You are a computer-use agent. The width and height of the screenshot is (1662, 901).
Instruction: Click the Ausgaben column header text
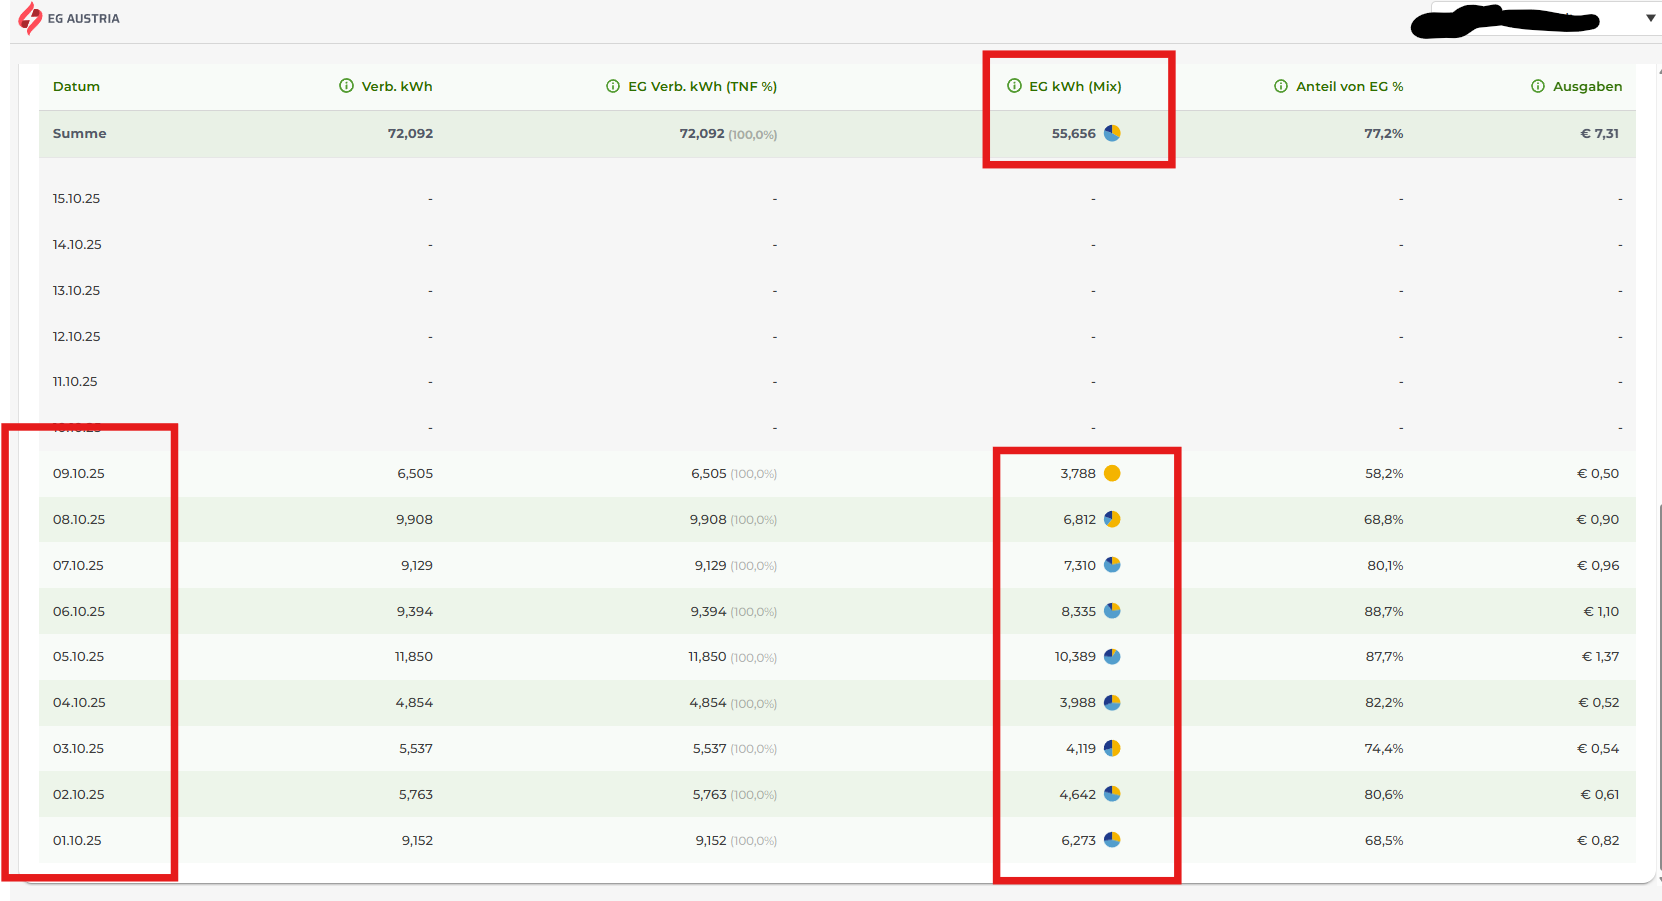1587,86
